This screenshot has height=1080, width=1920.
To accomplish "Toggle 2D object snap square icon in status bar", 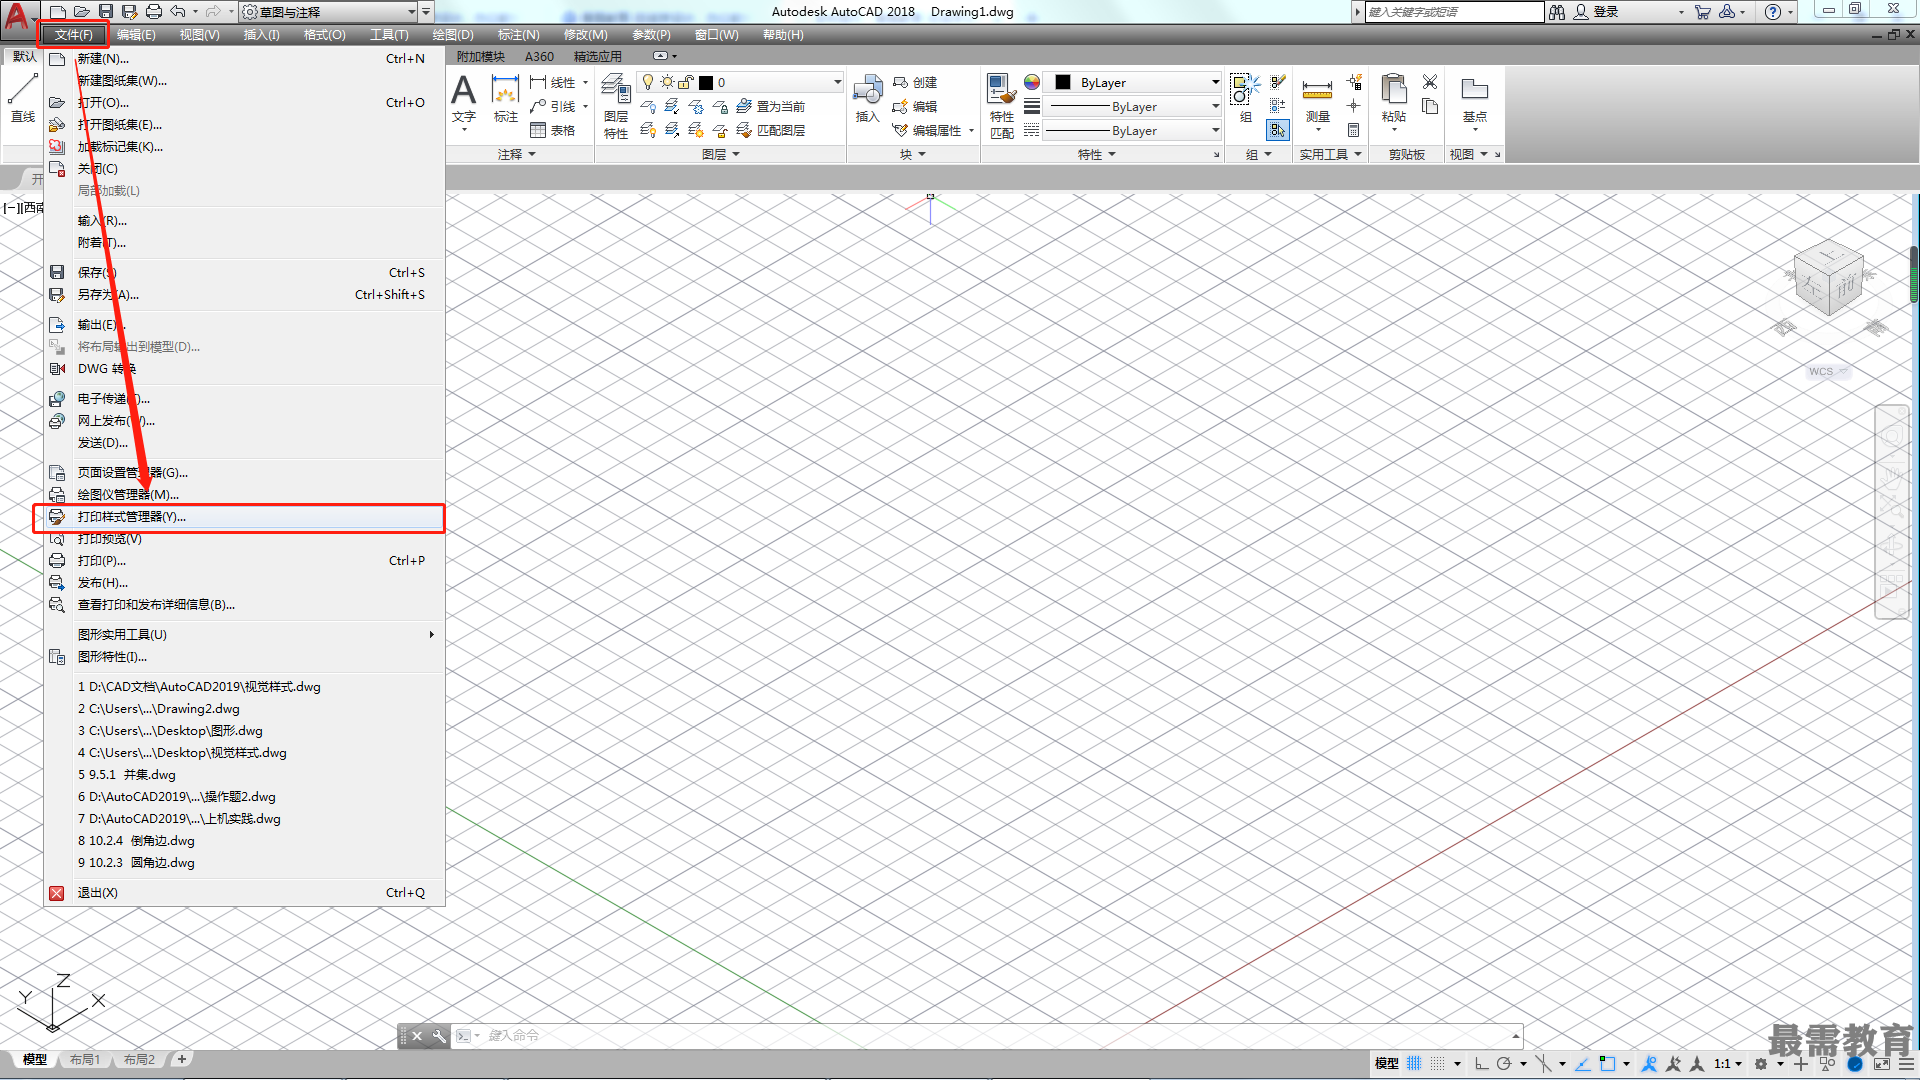I will [x=1607, y=1064].
